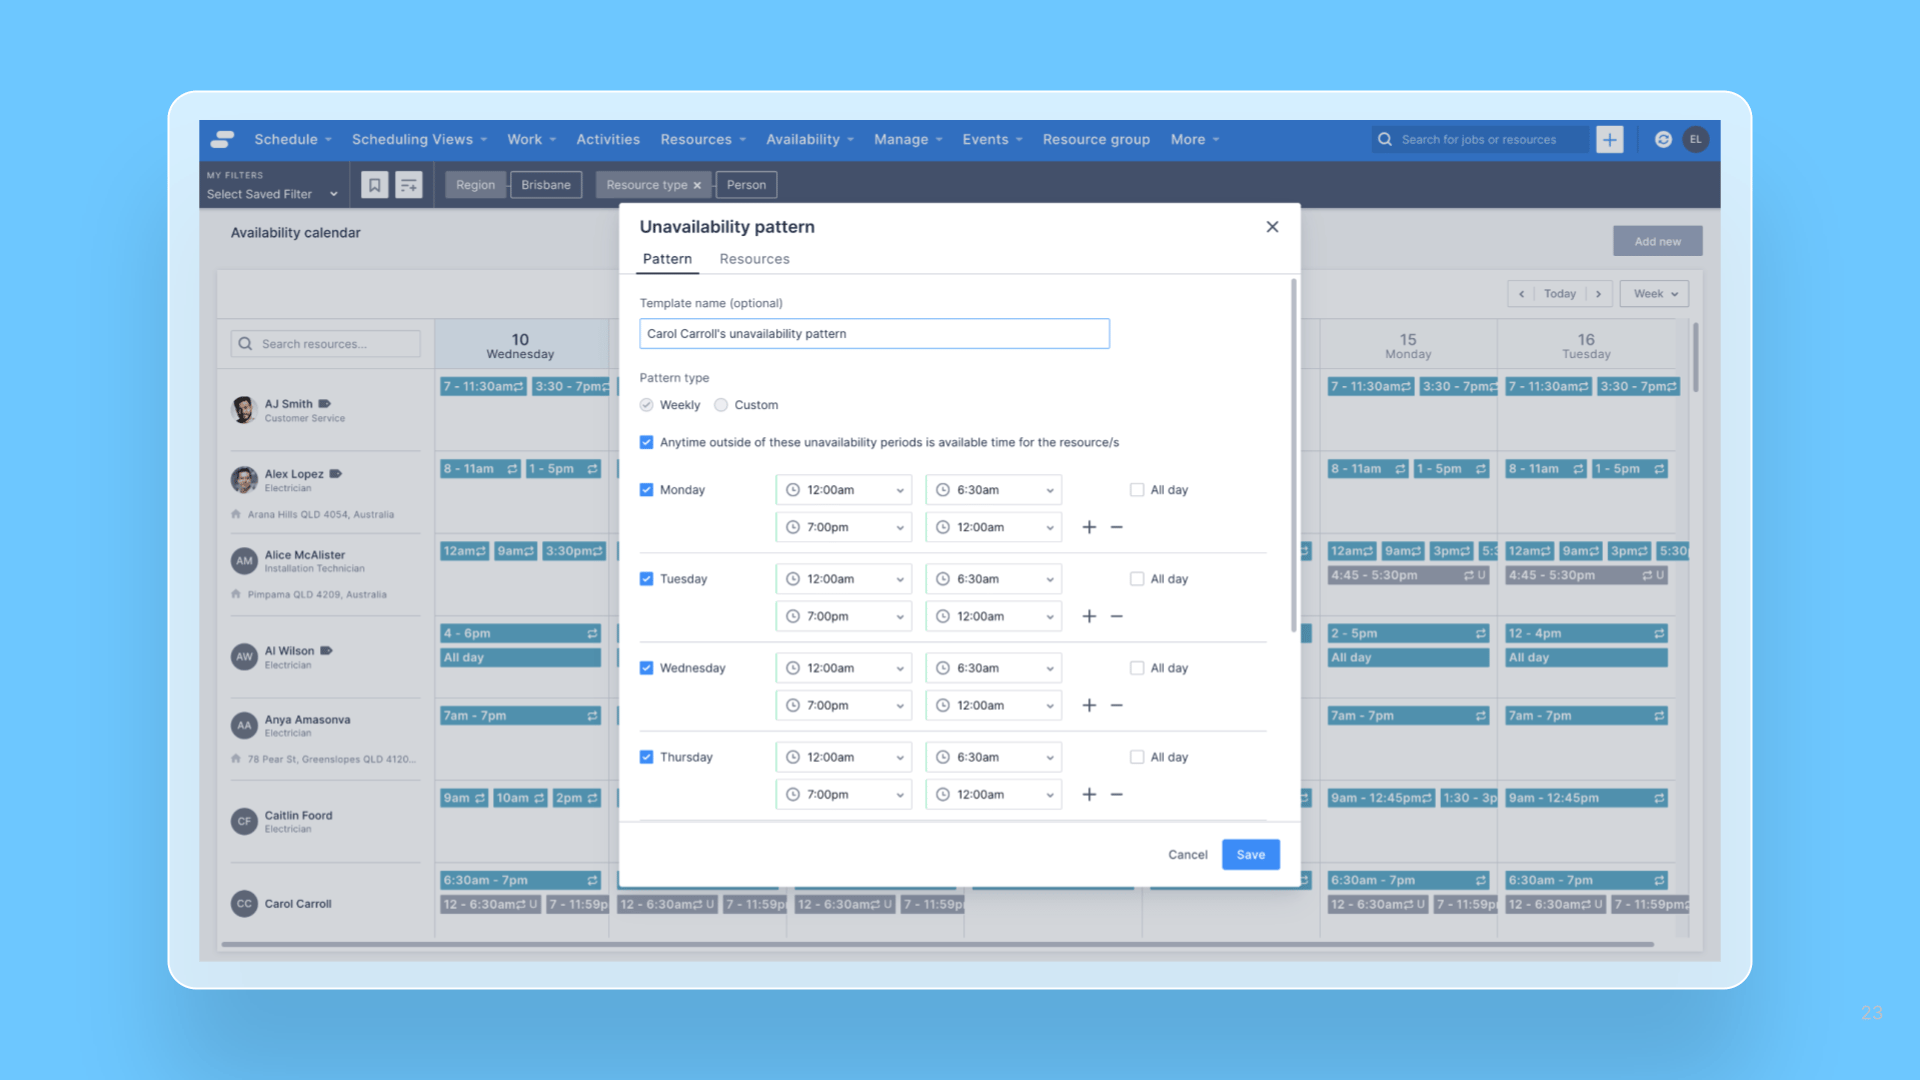The image size is (1920, 1080).
Task: Switch to the Resources tab in dialog
Action: click(754, 259)
